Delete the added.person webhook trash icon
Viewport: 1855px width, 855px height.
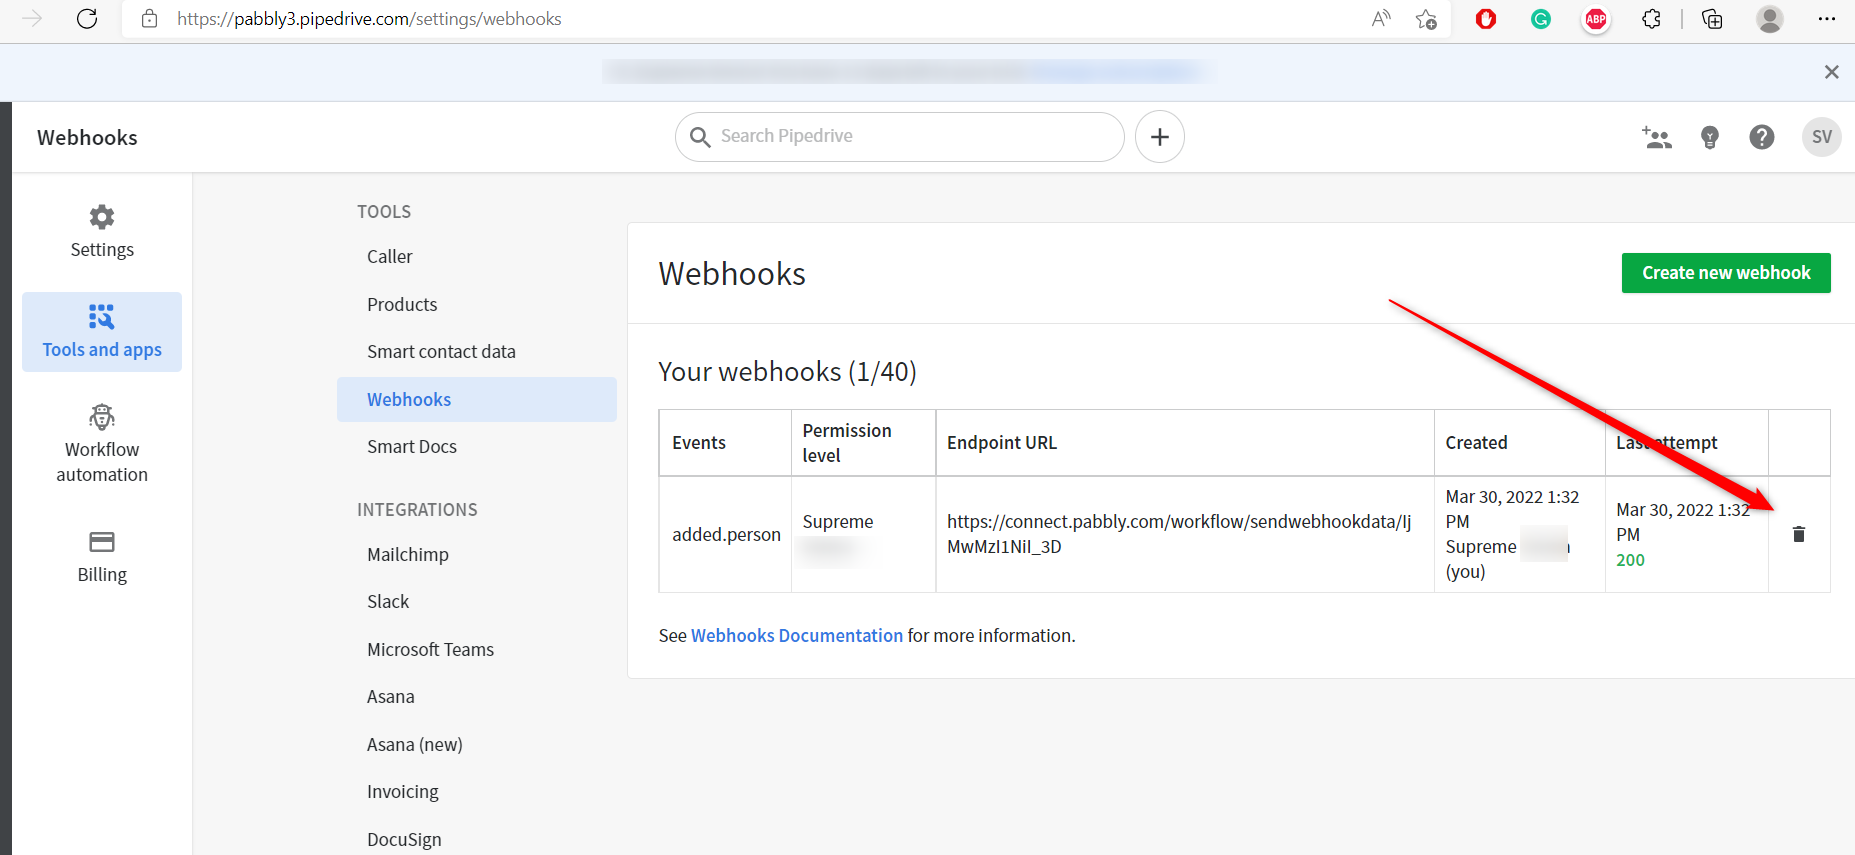click(x=1799, y=534)
